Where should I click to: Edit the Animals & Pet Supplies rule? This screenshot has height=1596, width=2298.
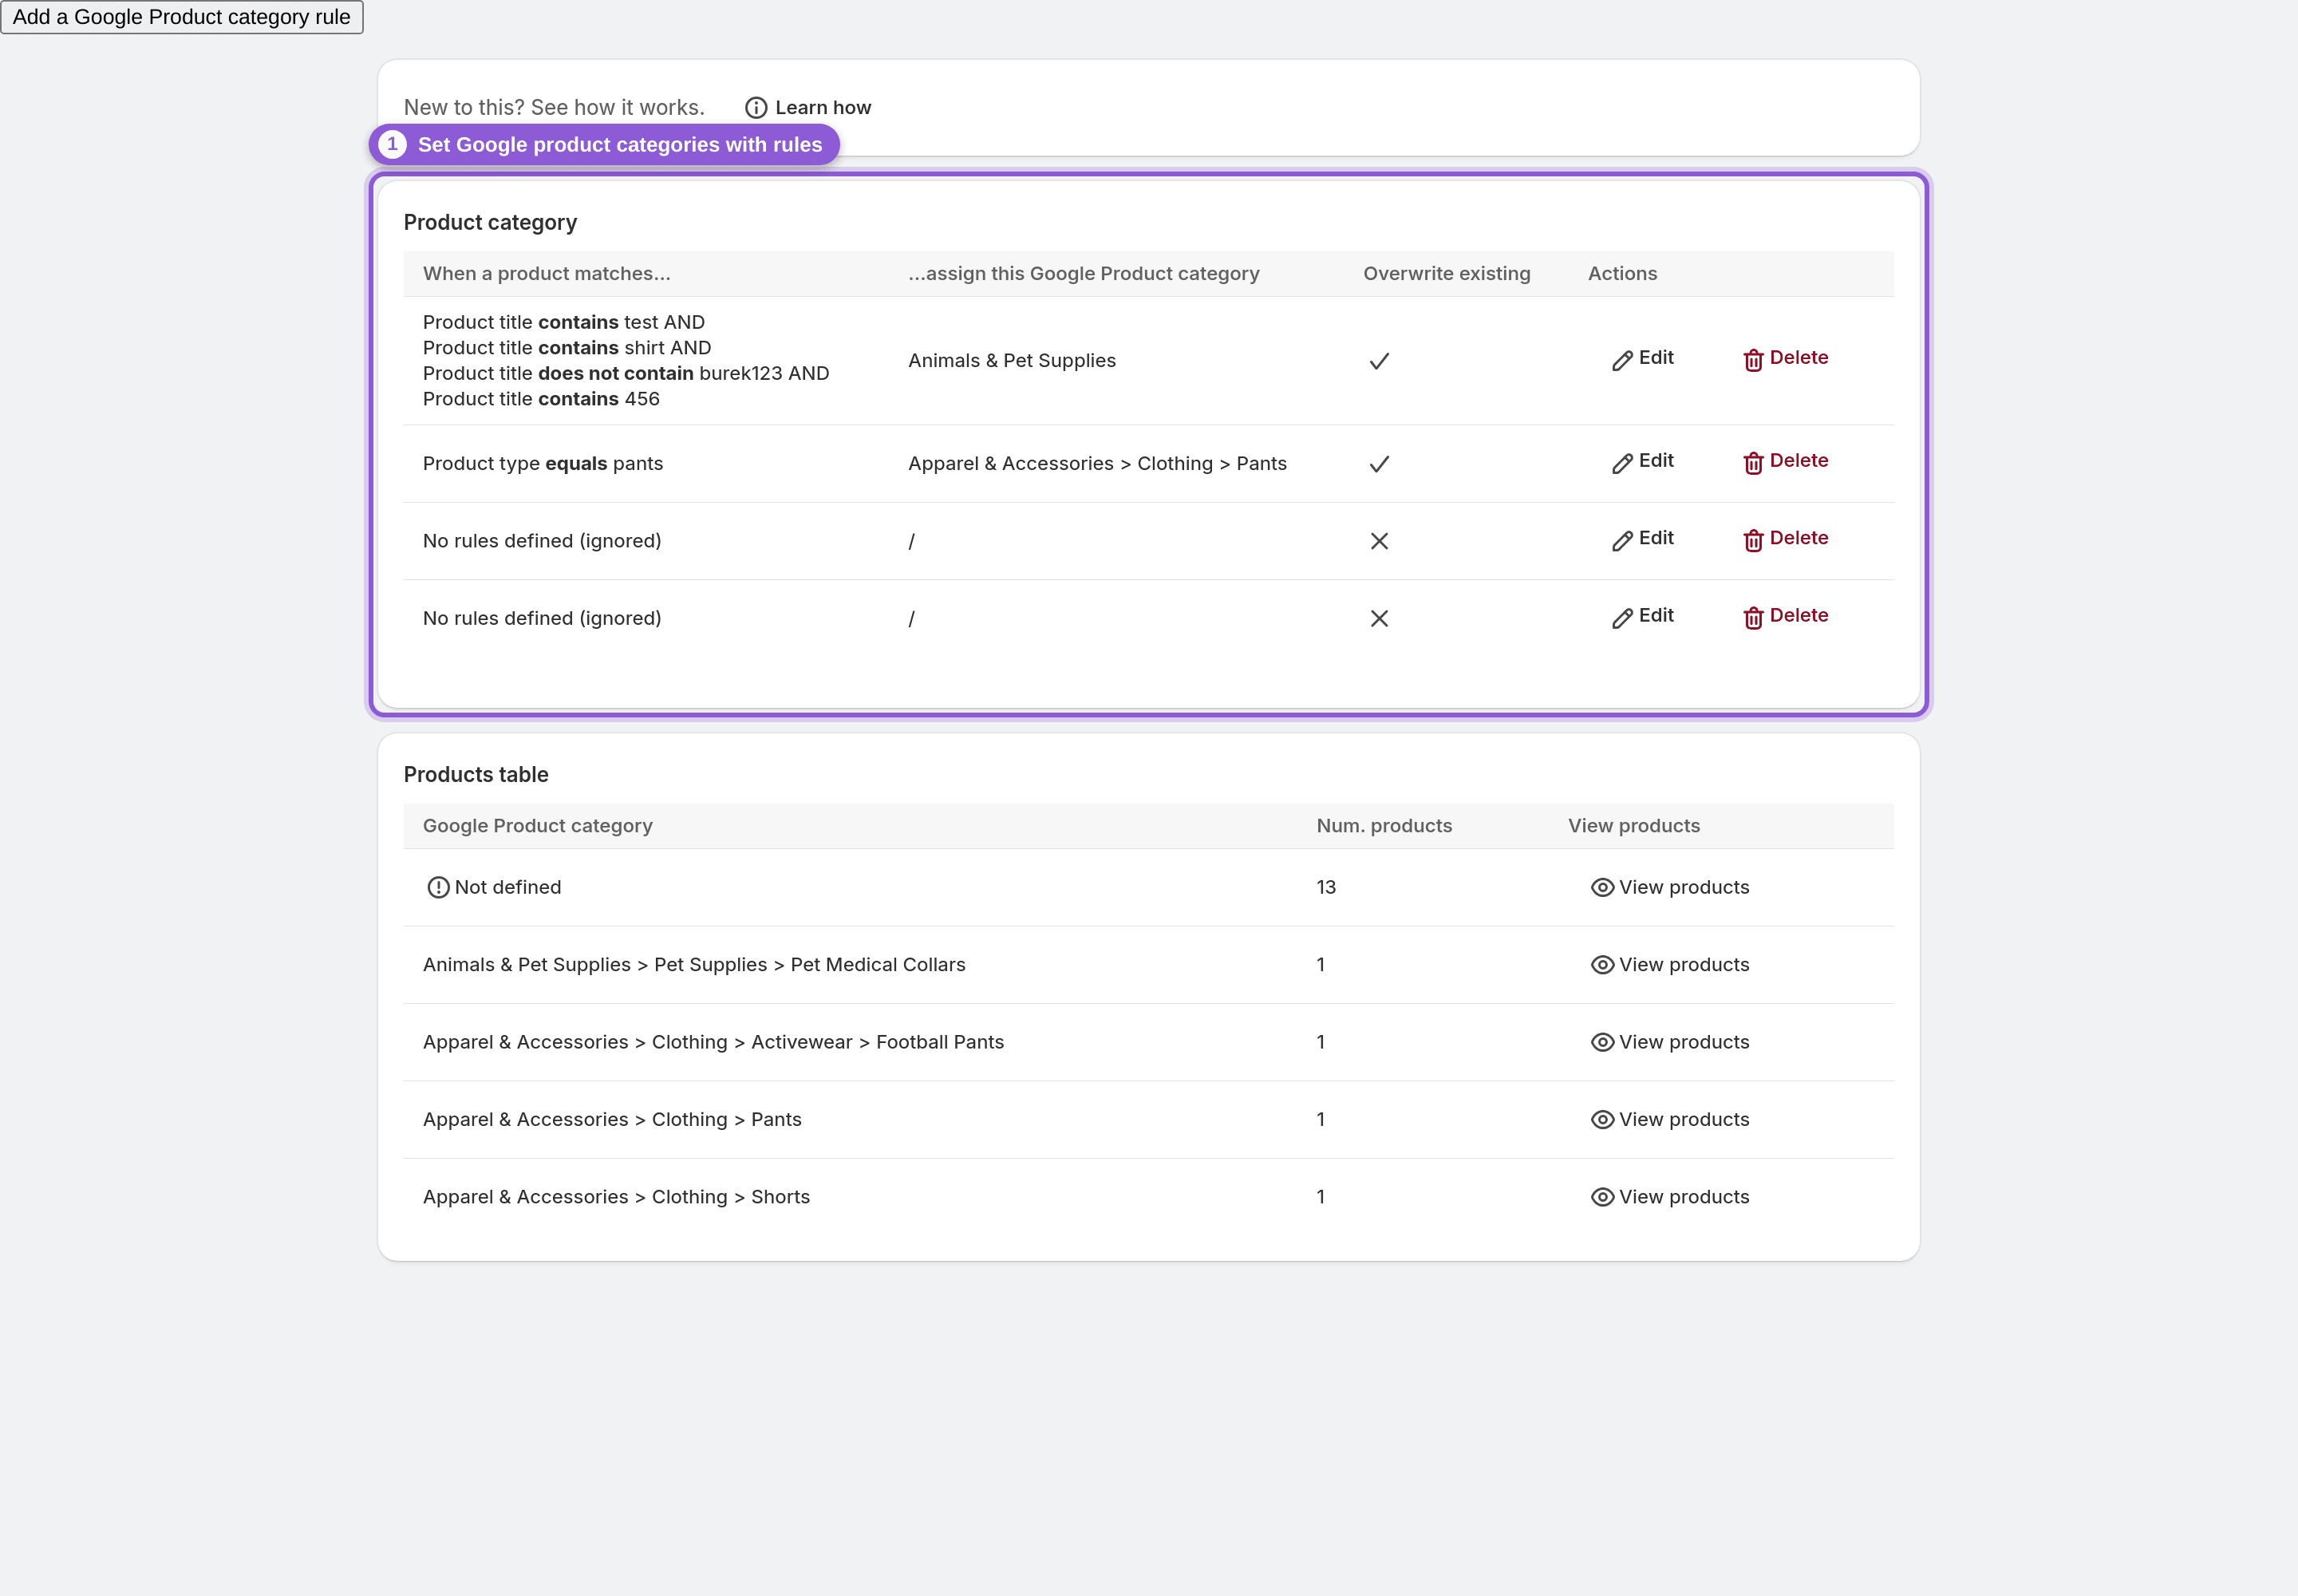1642,359
